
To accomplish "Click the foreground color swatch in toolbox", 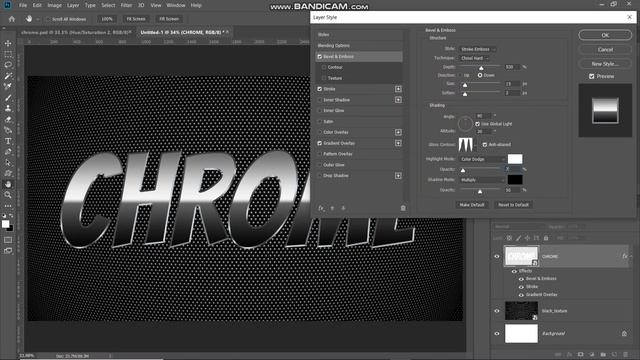I will [x=5, y=224].
